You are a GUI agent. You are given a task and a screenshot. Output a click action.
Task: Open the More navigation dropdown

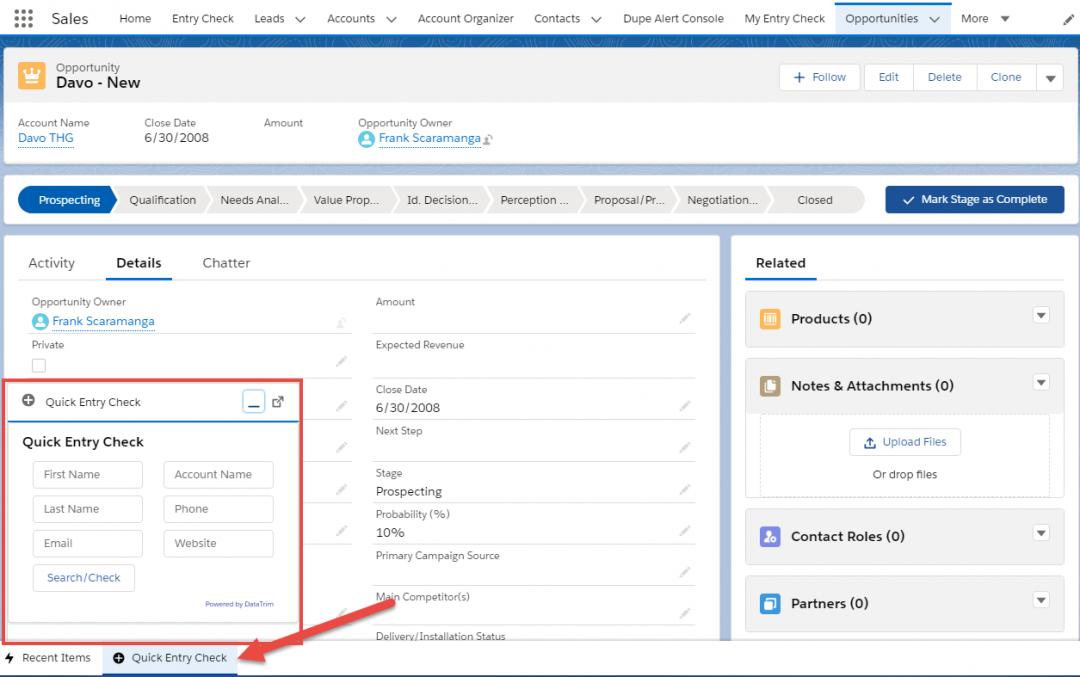[984, 17]
